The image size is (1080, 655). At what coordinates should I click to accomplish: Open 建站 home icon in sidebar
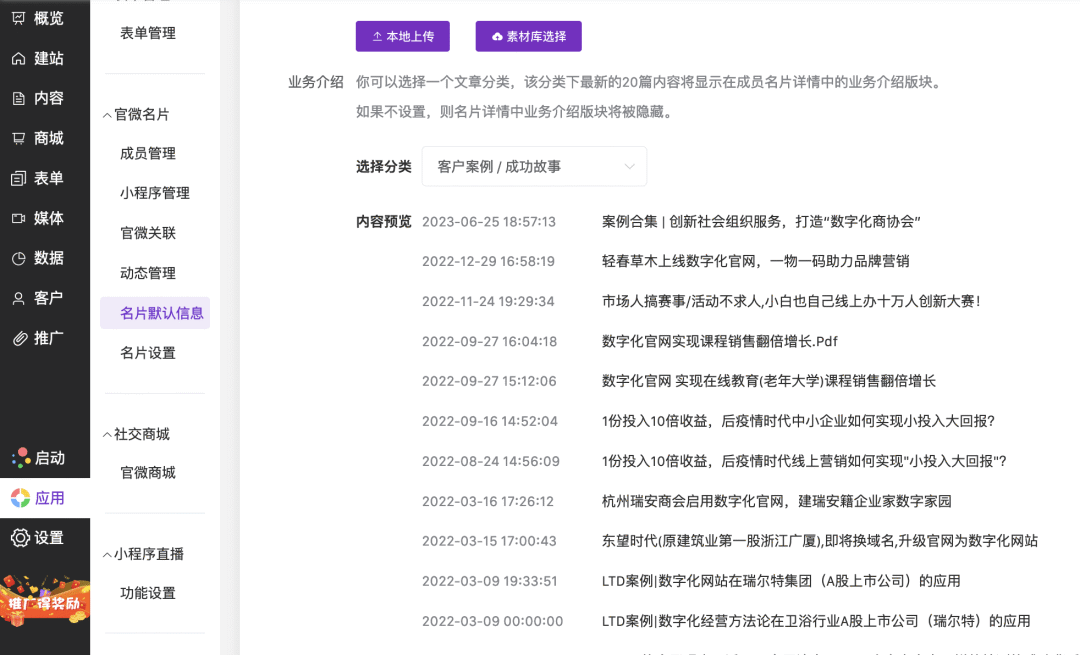19,58
